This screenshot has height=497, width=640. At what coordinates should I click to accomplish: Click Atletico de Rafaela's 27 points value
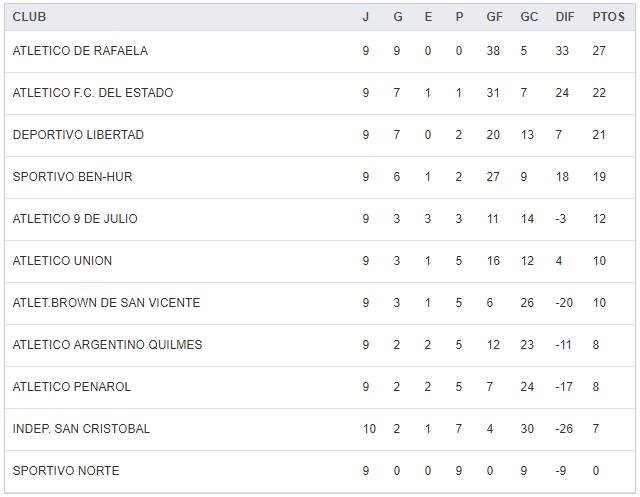601,51
